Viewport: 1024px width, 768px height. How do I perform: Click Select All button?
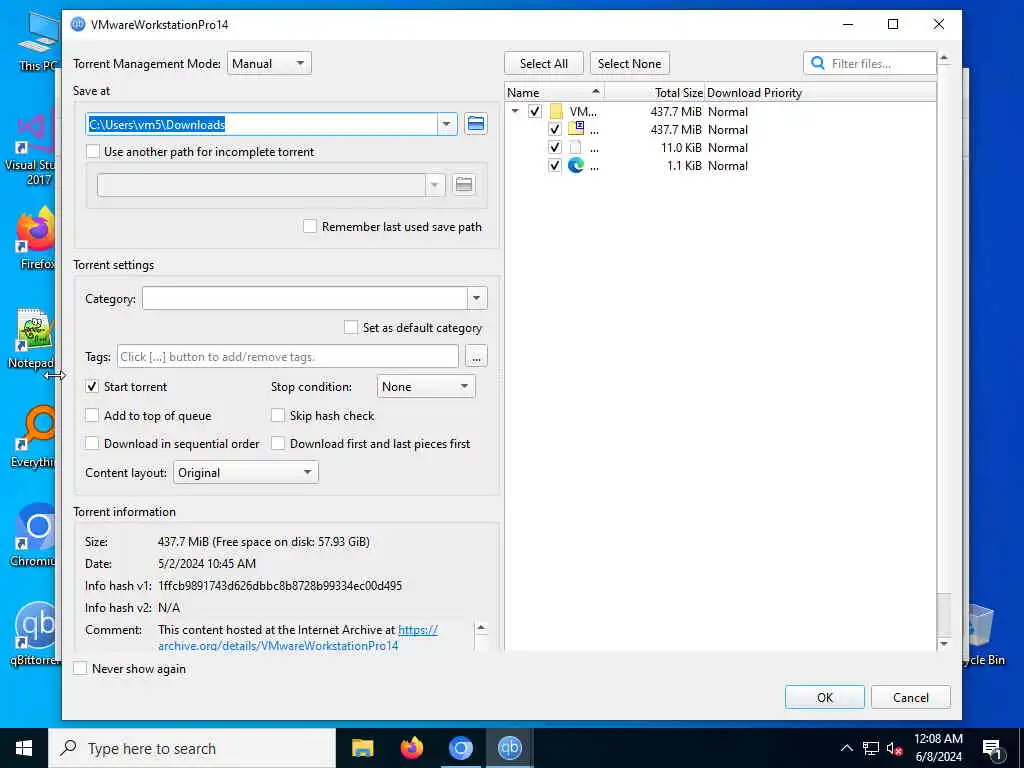tap(543, 63)
